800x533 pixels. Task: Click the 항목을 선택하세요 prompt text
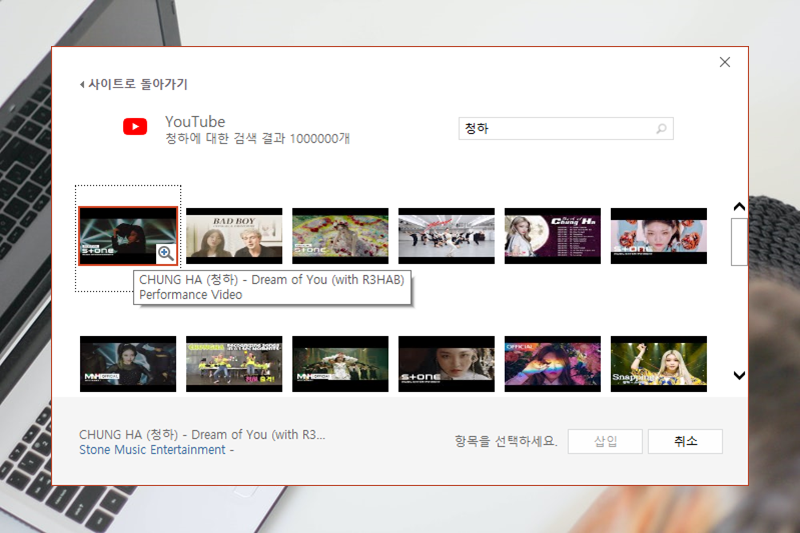tap(506, 441)
